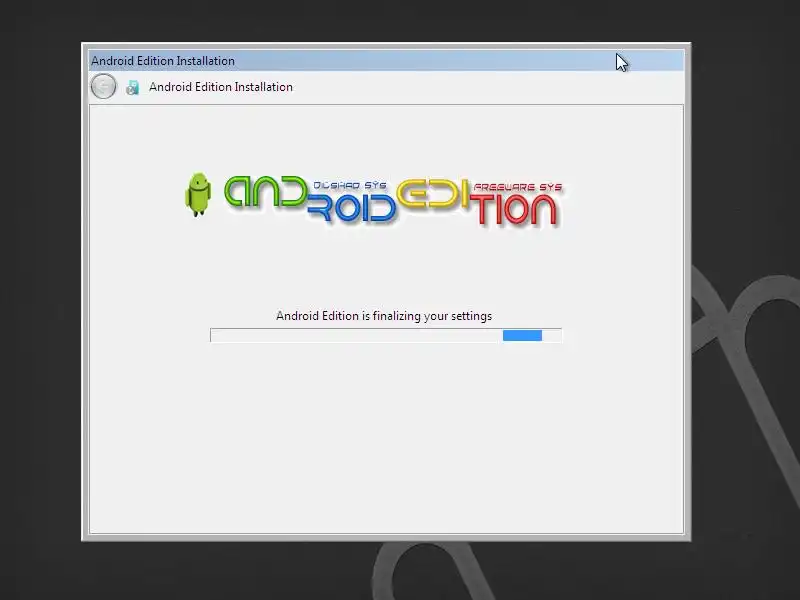
Task: Click the green Android robot logo
Action: pos(198,194)
